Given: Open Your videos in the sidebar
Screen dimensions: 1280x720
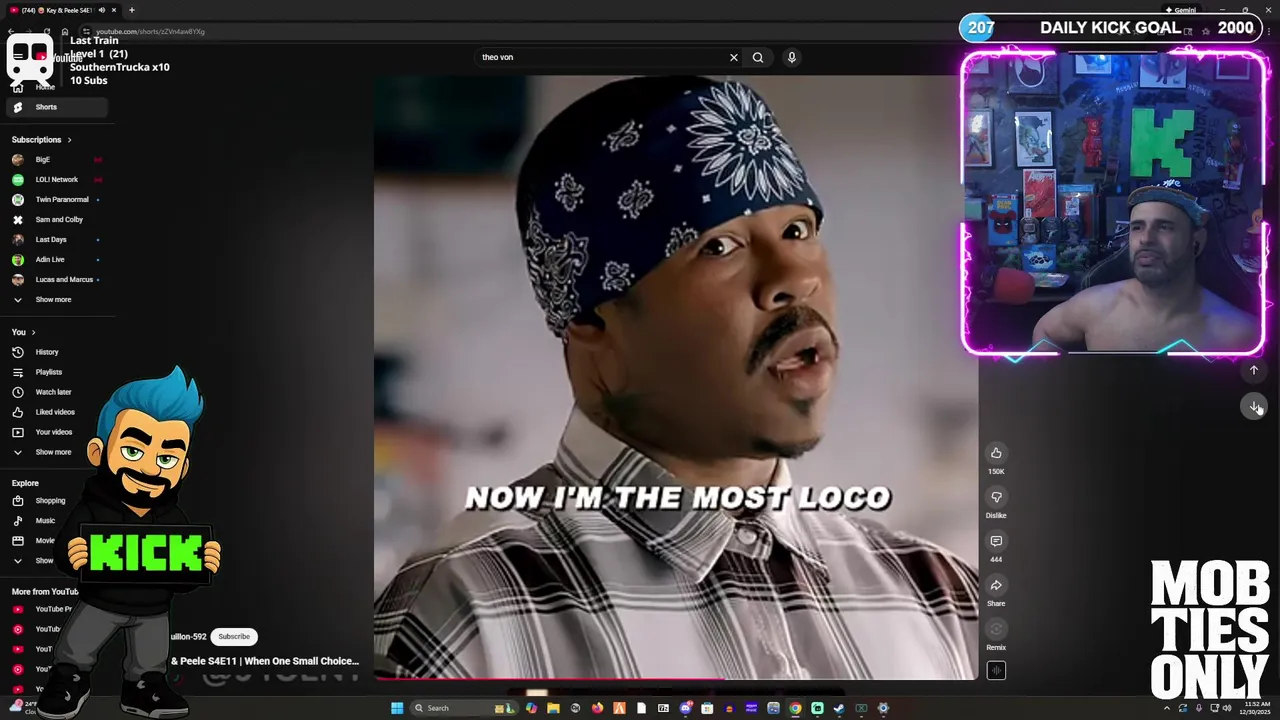Looking at the screenshot, I should pyautogui.click(x=58, y=432).
